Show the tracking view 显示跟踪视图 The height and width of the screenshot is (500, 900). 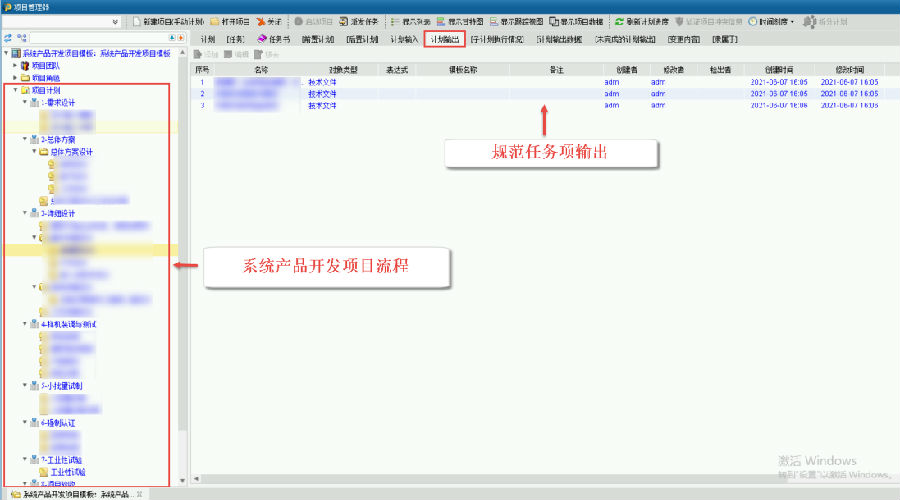tap(516, 21)
